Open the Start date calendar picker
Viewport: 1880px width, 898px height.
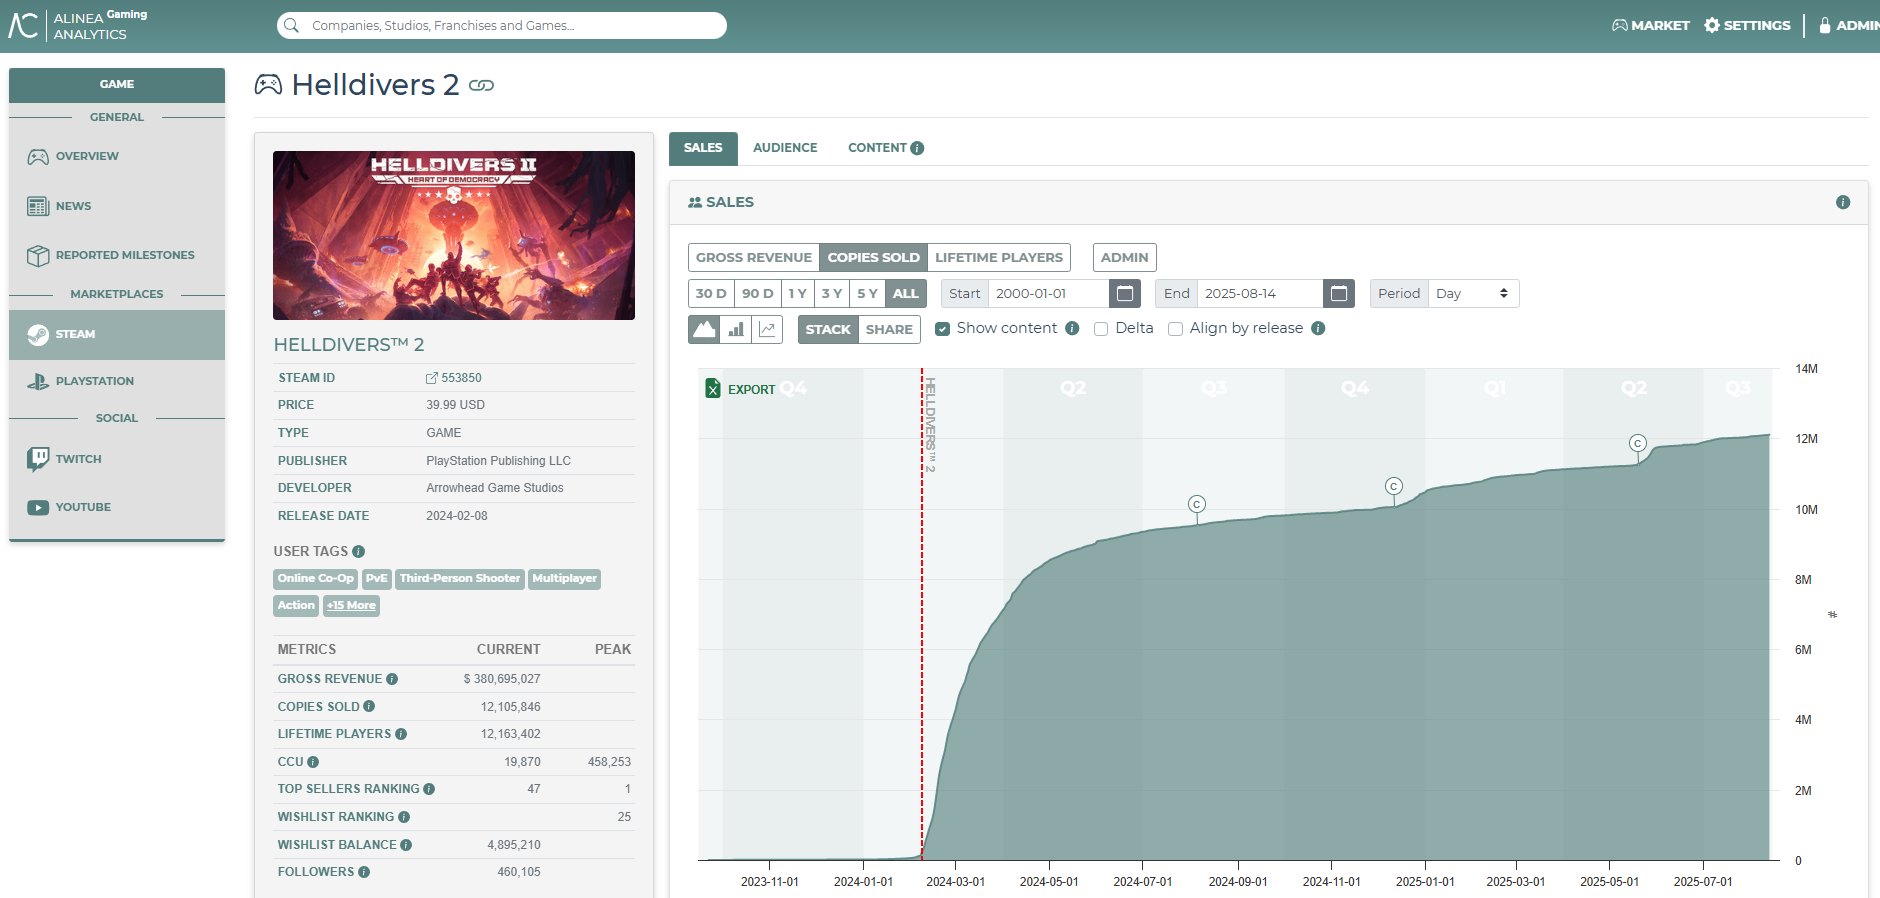point(1125,293)
